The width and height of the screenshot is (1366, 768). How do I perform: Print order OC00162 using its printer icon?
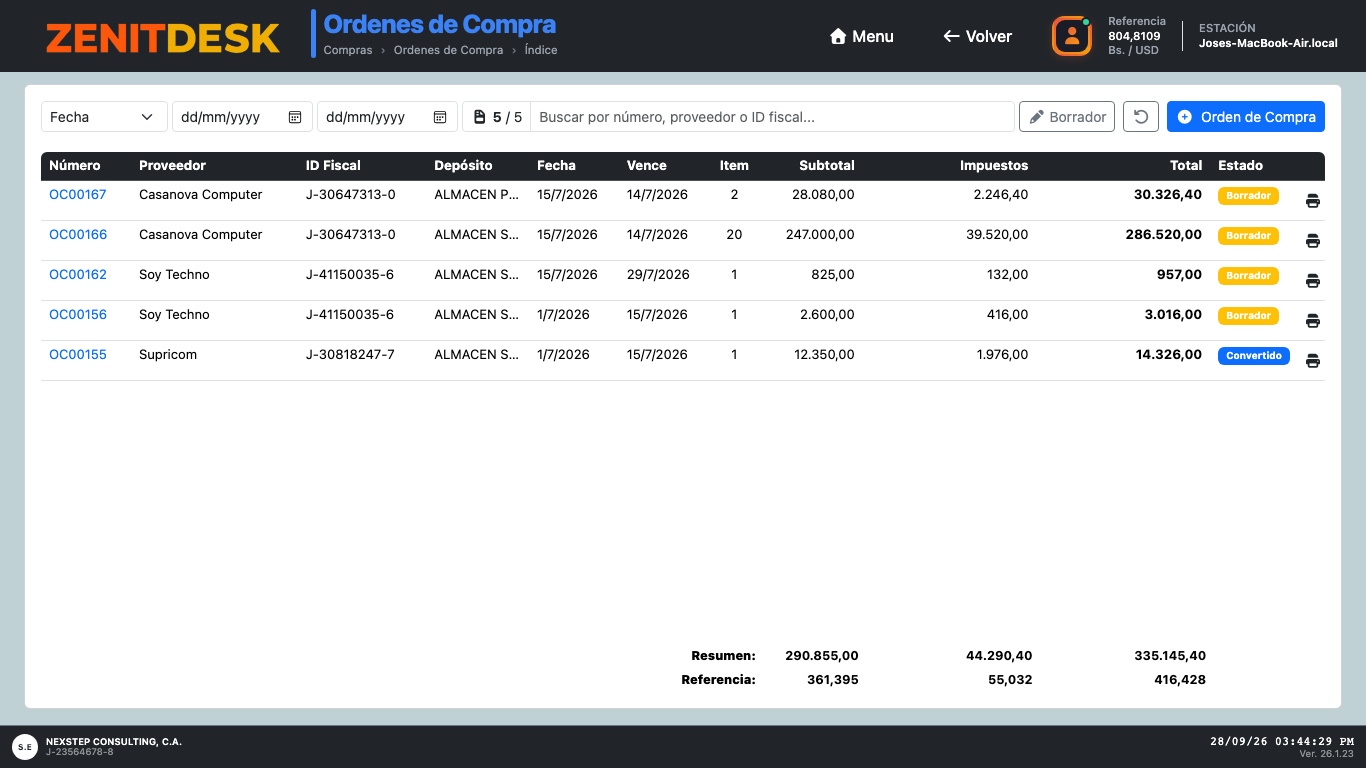(1313, 281)
